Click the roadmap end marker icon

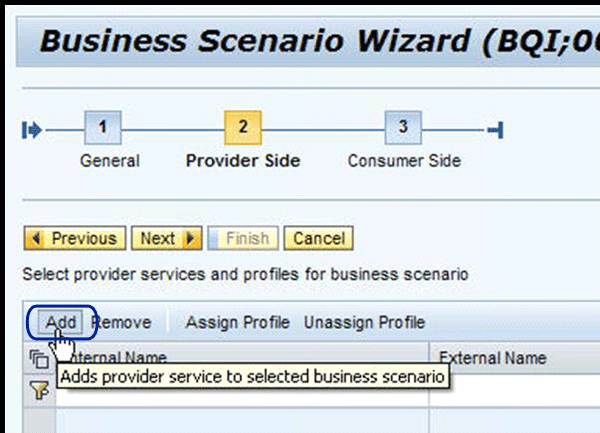(x=495, y=129)
